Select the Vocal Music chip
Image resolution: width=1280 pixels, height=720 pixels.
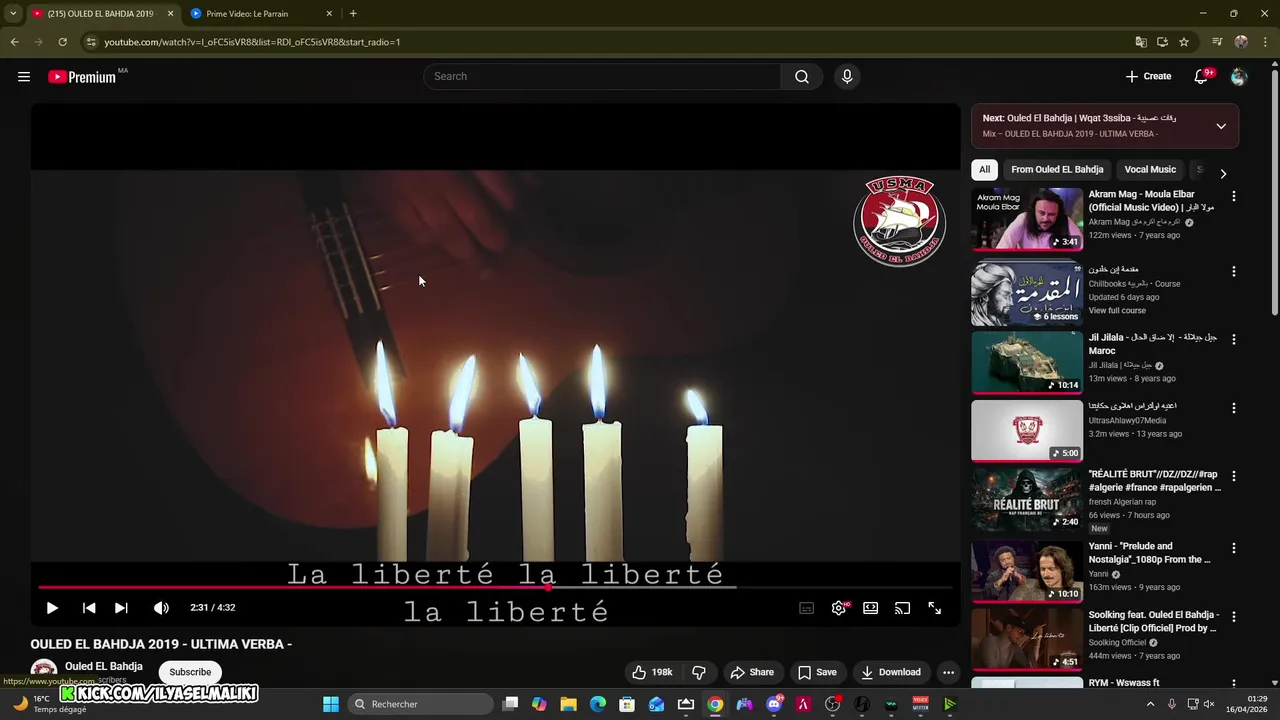(x=1150, y=169)
